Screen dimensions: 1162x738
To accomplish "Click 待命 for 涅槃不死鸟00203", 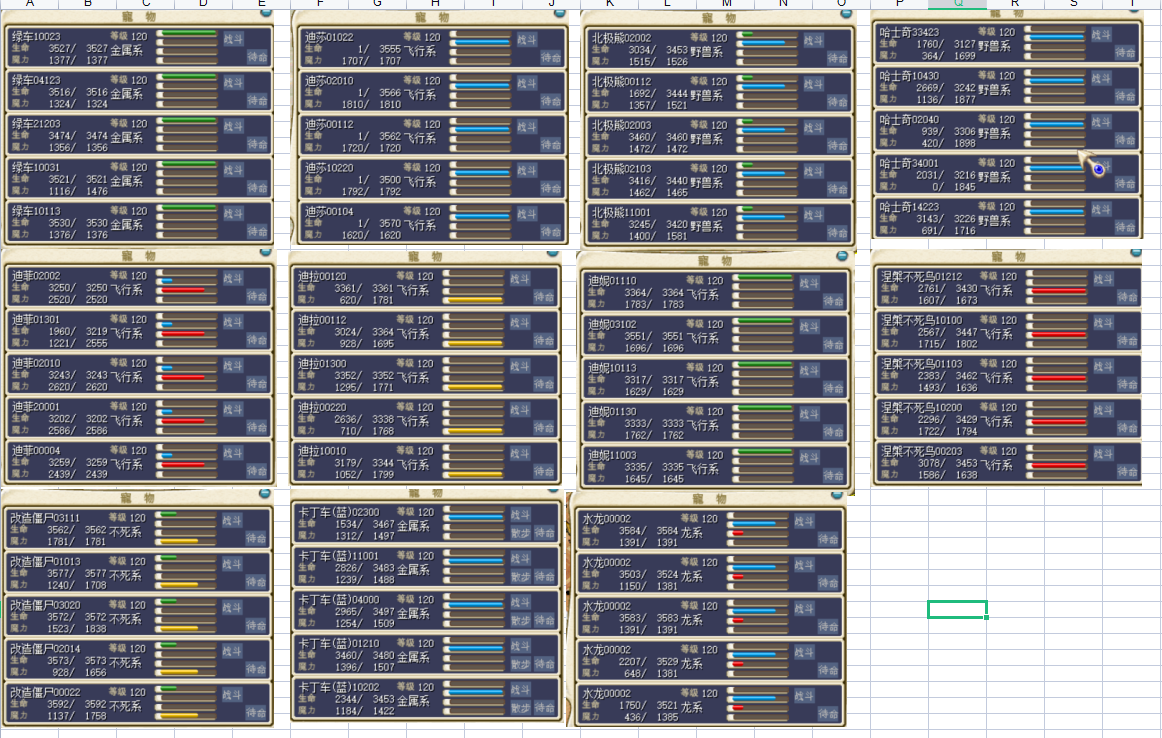I will [1127, 471].
